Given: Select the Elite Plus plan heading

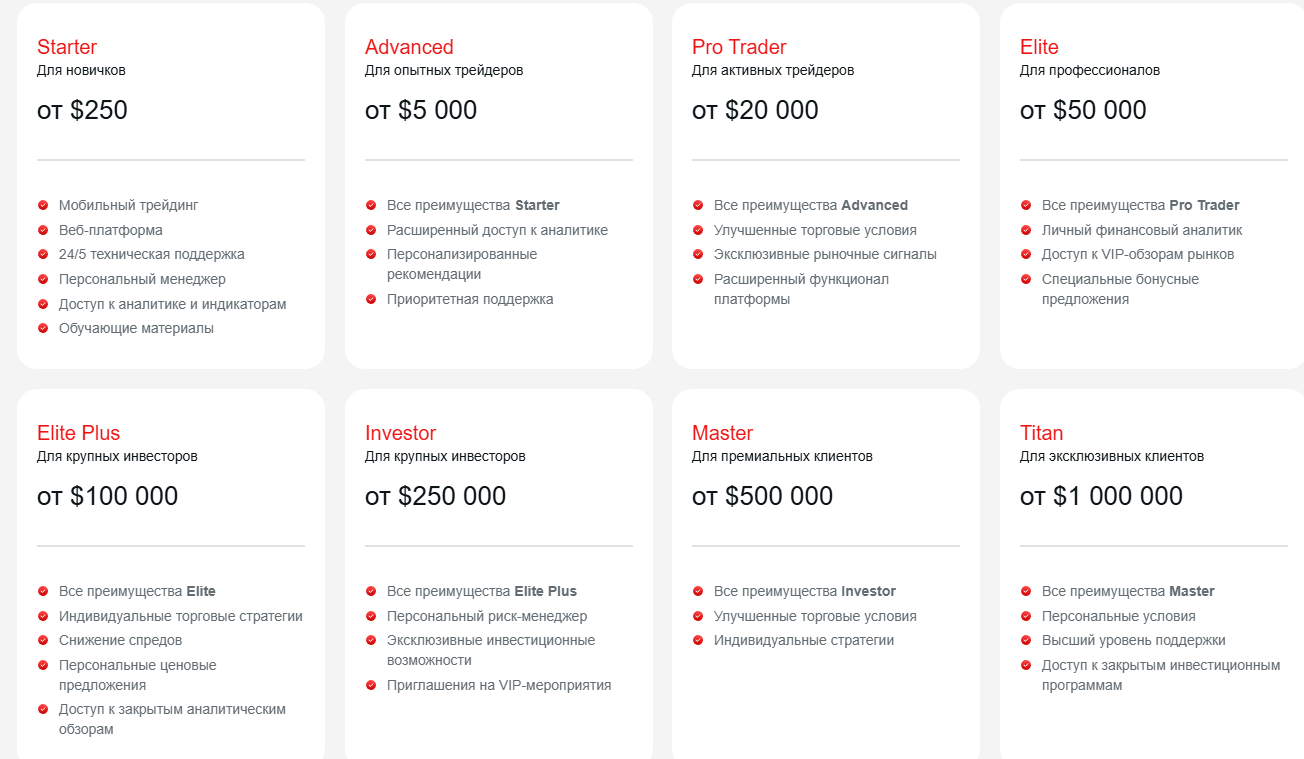Looking at the screenshot, I should (78, 433).
